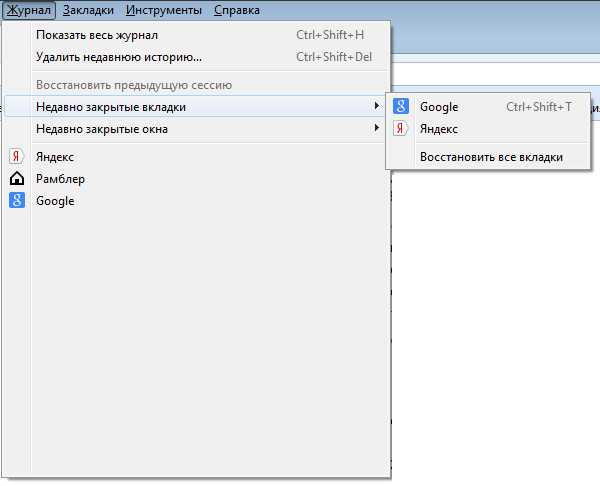The image size is (600, 486).
Task: Click the Rambler house icon
Action: [x=16, y=179]
